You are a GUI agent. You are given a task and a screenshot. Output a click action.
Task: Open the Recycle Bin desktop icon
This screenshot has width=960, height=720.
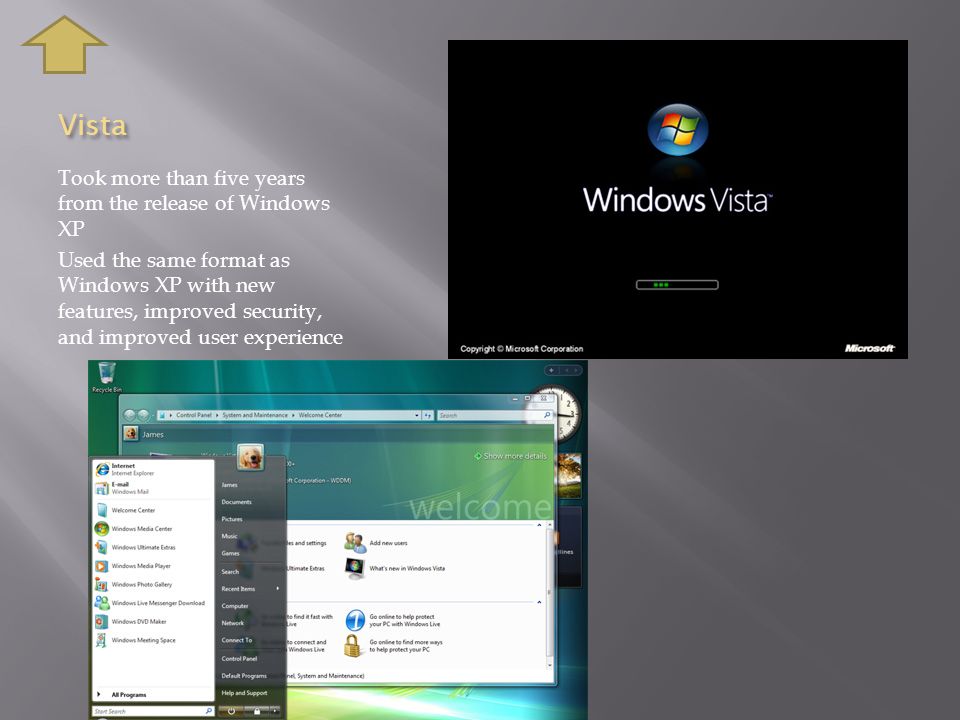[x=107, y=377]
